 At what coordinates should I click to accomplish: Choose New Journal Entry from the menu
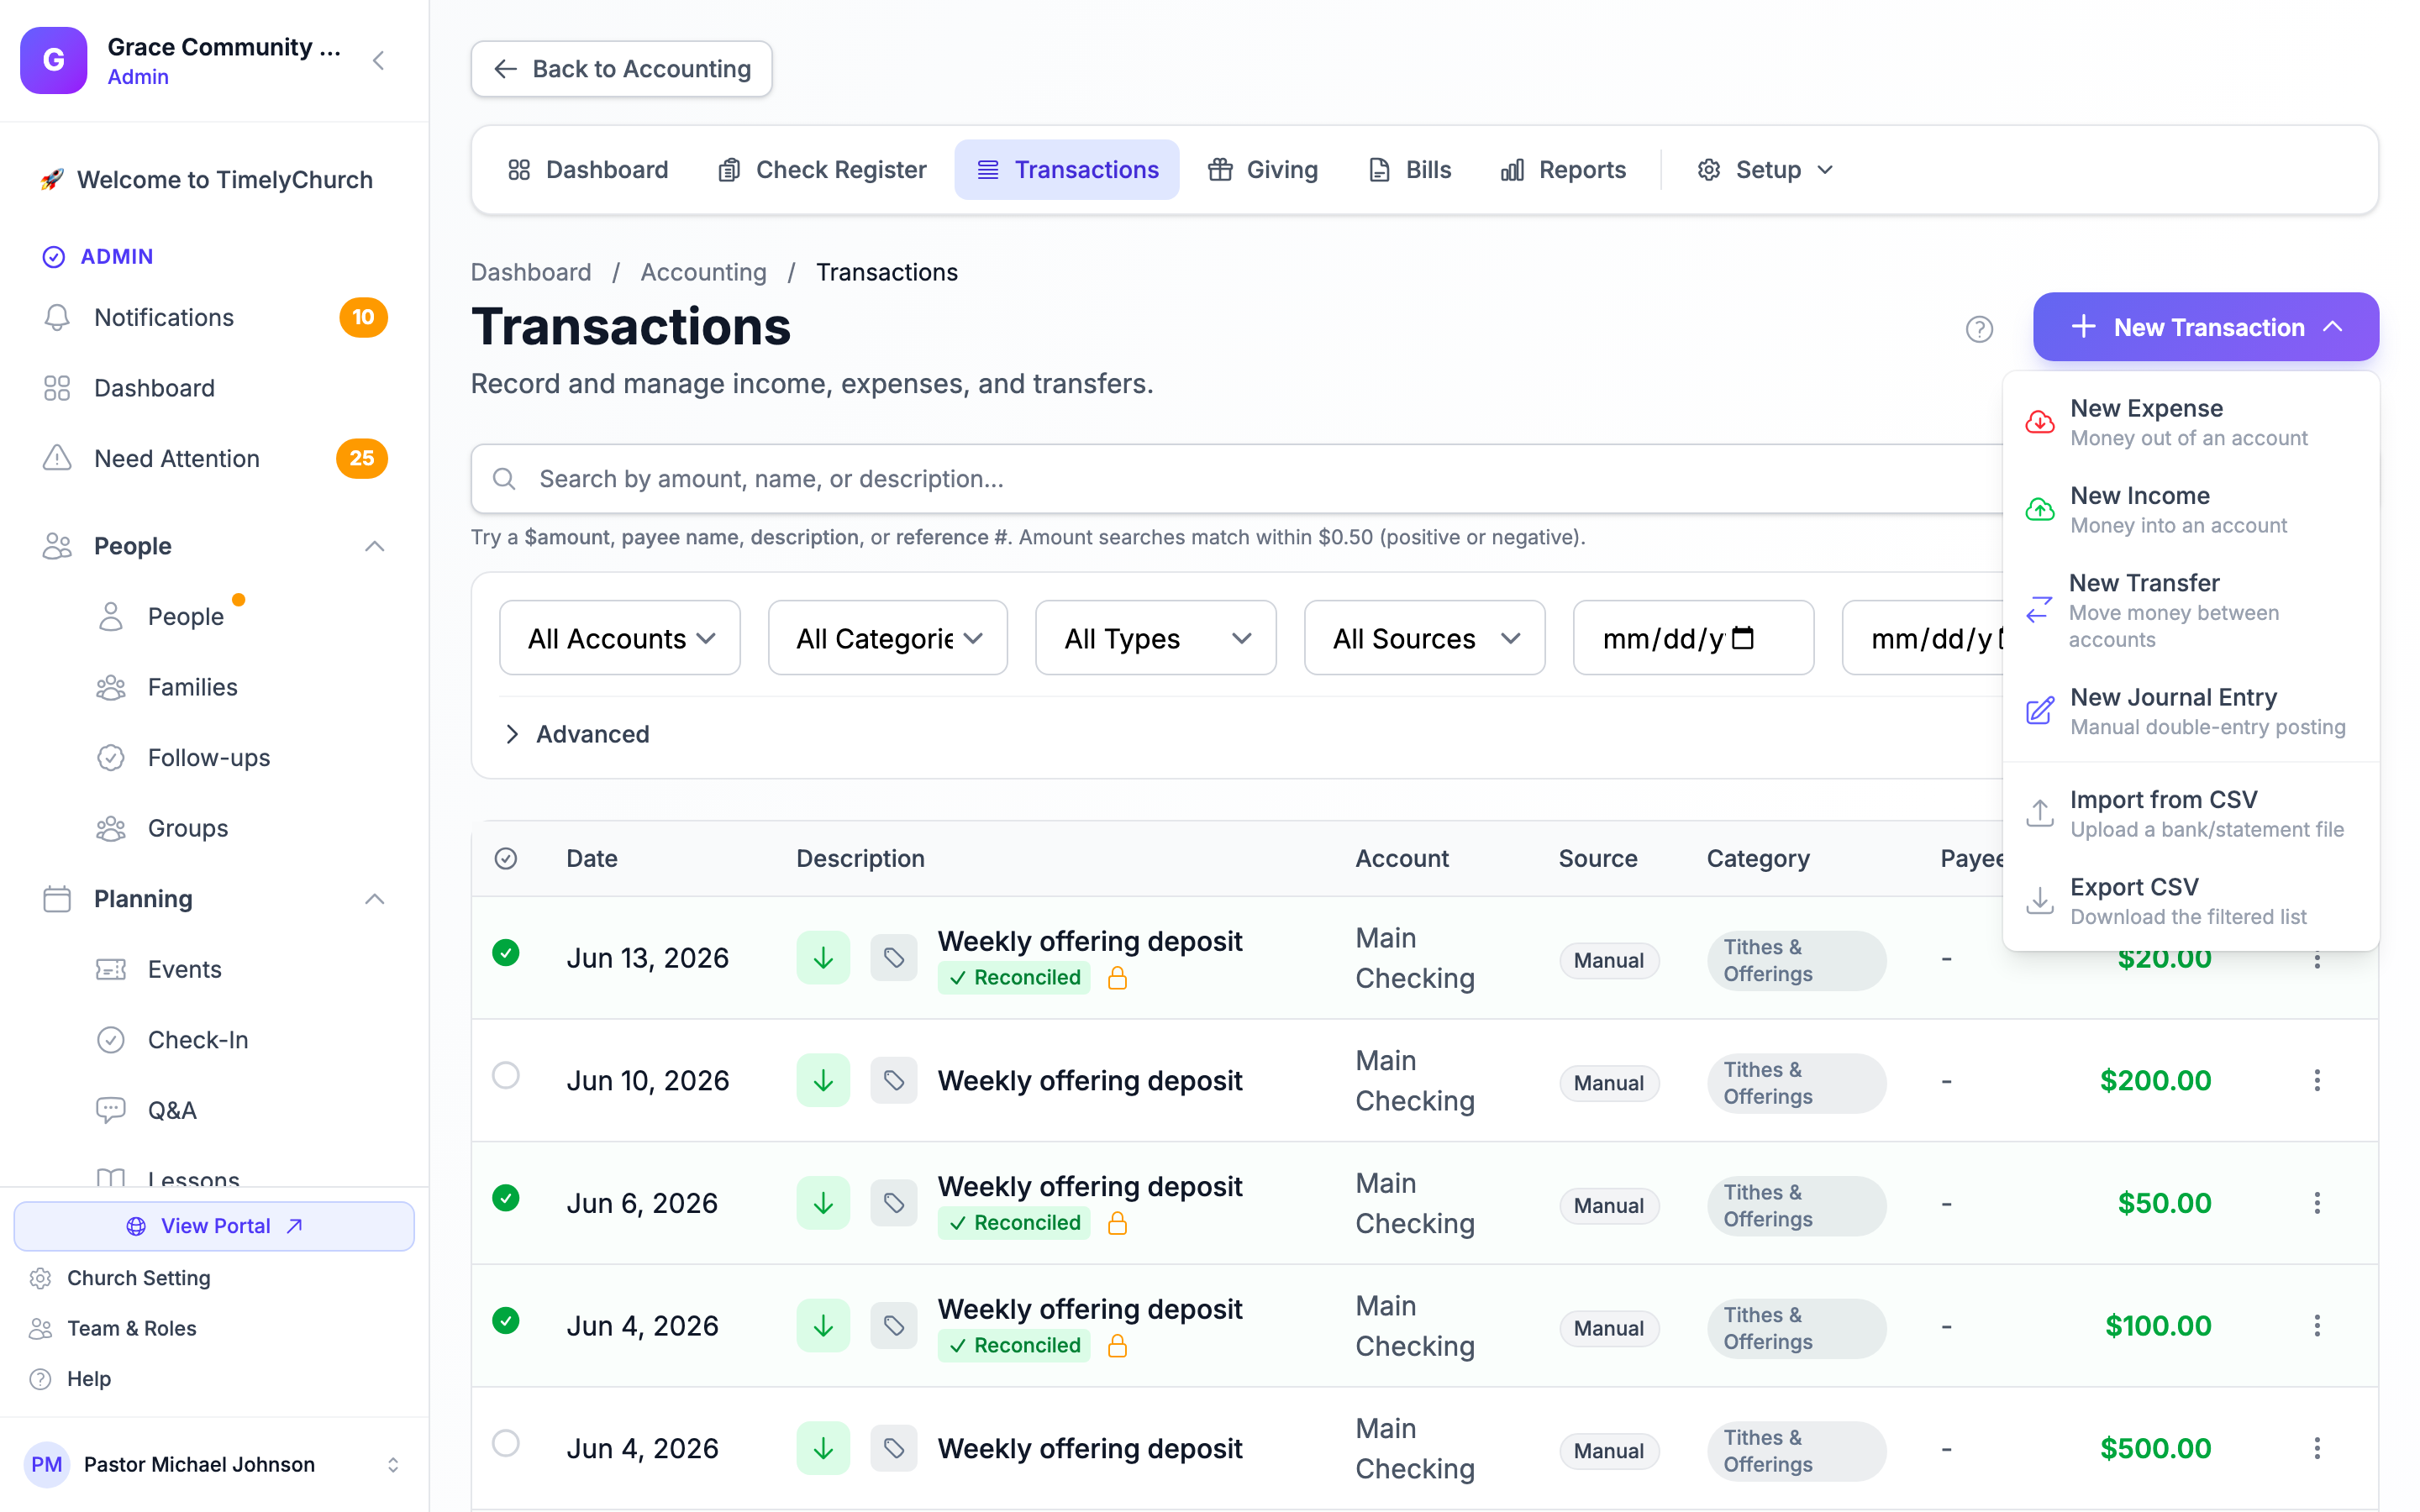(2190, 711)
